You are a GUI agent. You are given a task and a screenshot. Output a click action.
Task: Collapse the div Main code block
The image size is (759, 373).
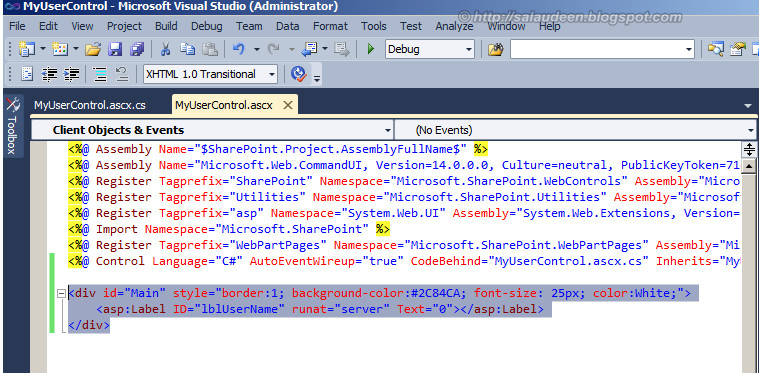tap(61, 293)
